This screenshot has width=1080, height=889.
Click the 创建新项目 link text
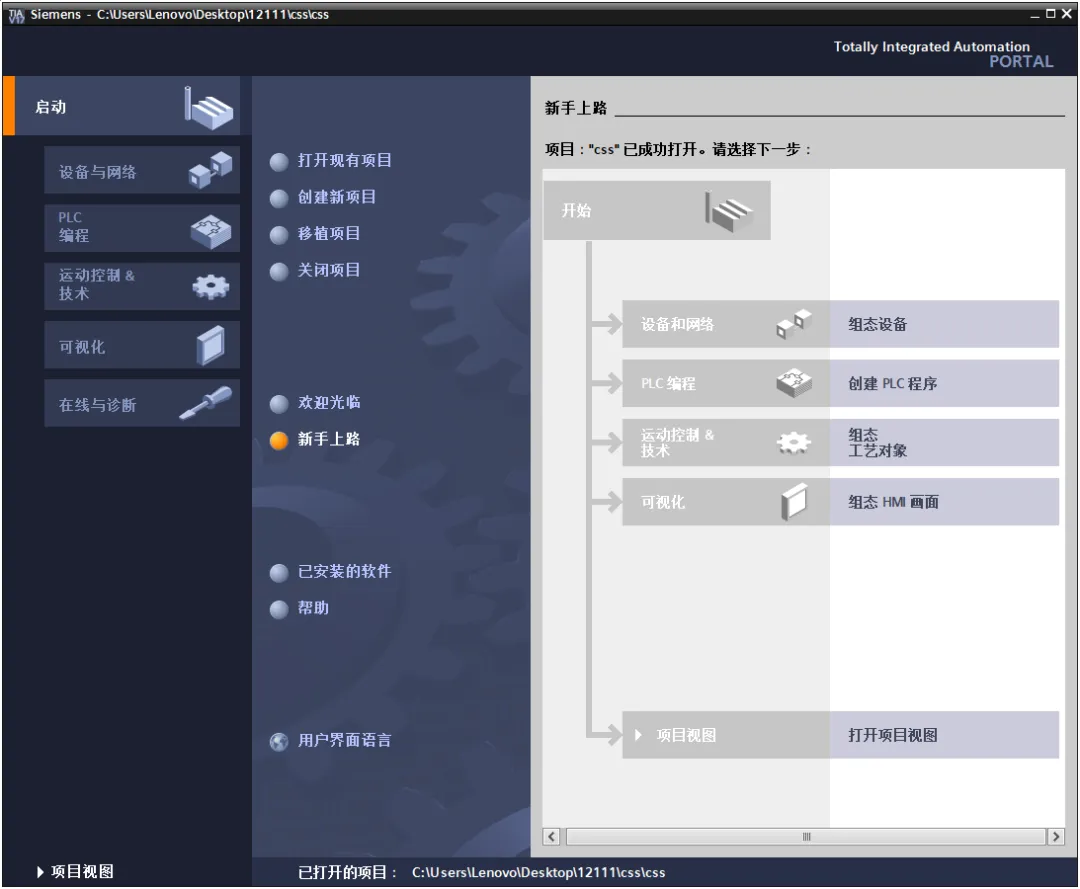tap(337, 197)
